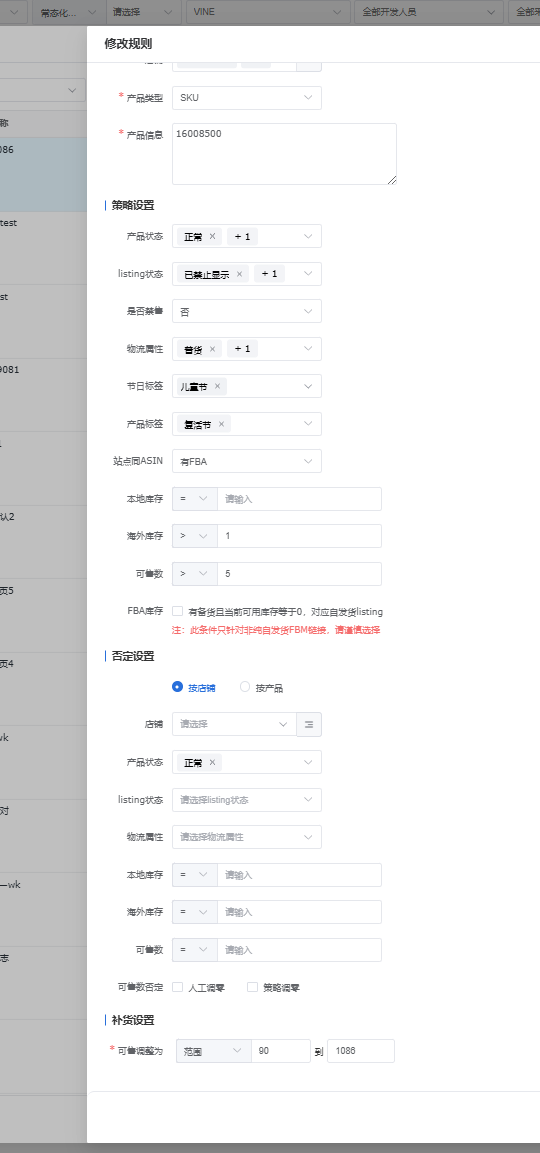This screenshot has width=540, height=1153.
Task: Click the 否定设置 section heading
Action: (133, 656)
